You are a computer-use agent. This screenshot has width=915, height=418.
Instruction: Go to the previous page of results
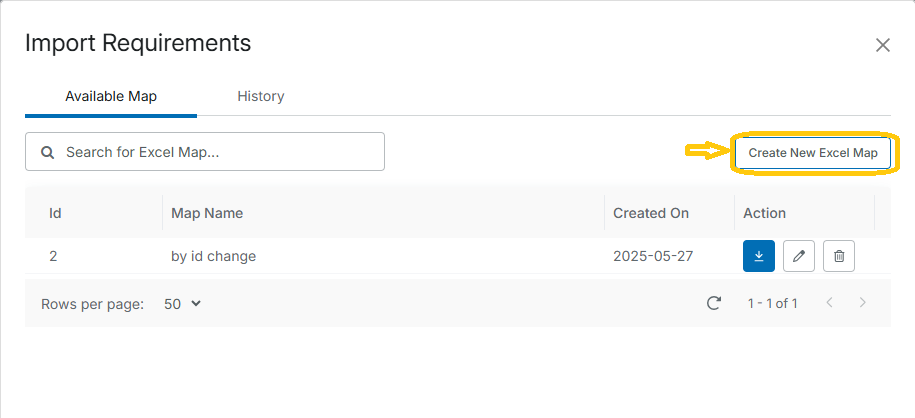coord(829,303)
